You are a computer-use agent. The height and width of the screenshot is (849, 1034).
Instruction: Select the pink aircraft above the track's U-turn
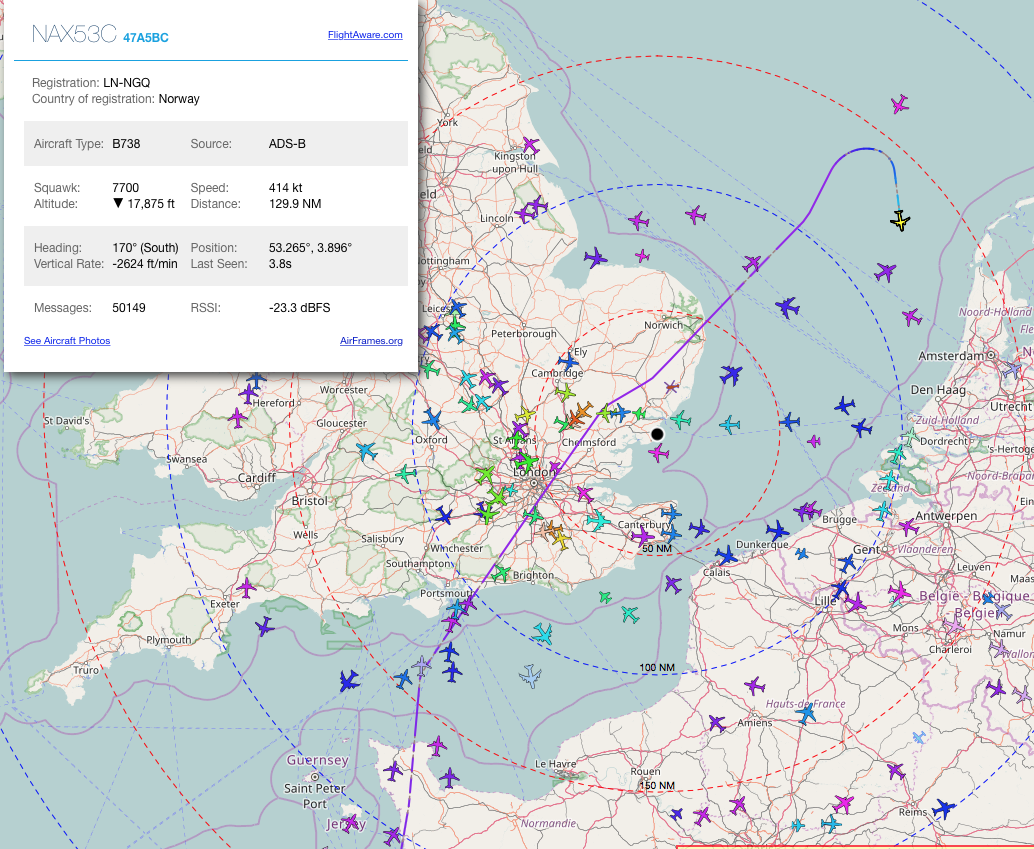[x=899, y=104]
